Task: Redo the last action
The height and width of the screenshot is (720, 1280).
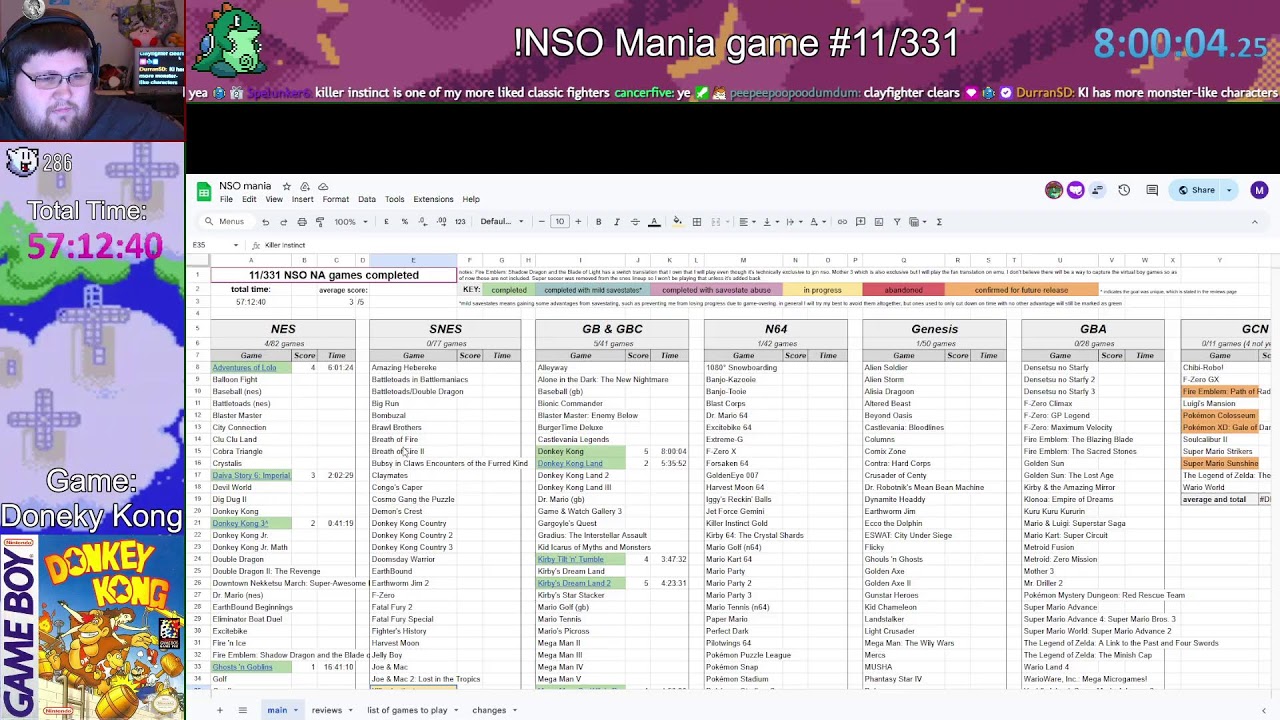Action: (x=283, y=222)
